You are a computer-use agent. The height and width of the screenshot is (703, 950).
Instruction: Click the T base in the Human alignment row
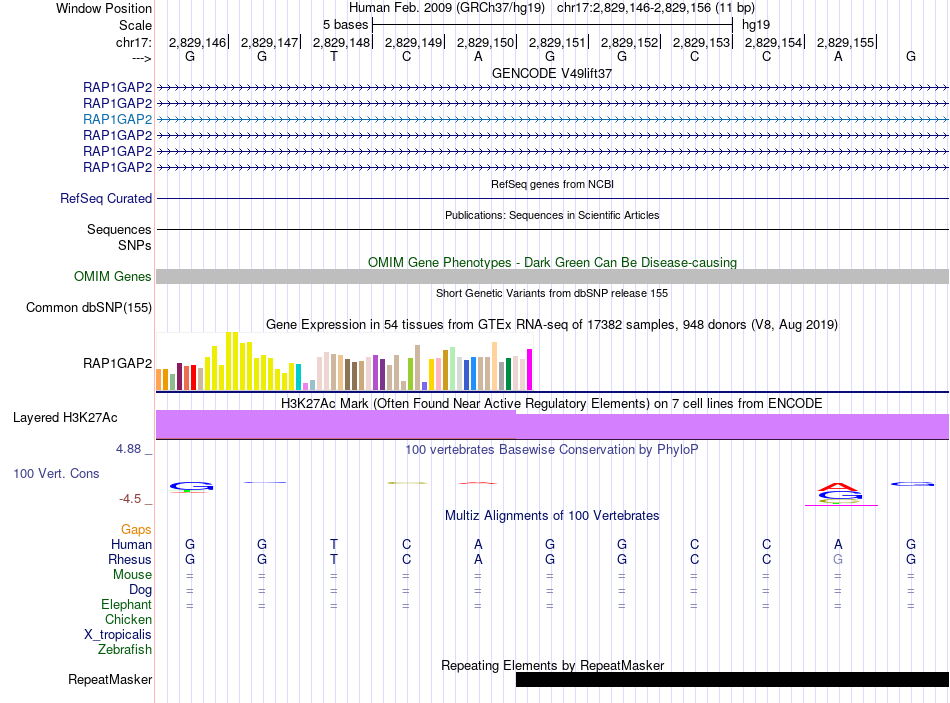tap(334, 544)
